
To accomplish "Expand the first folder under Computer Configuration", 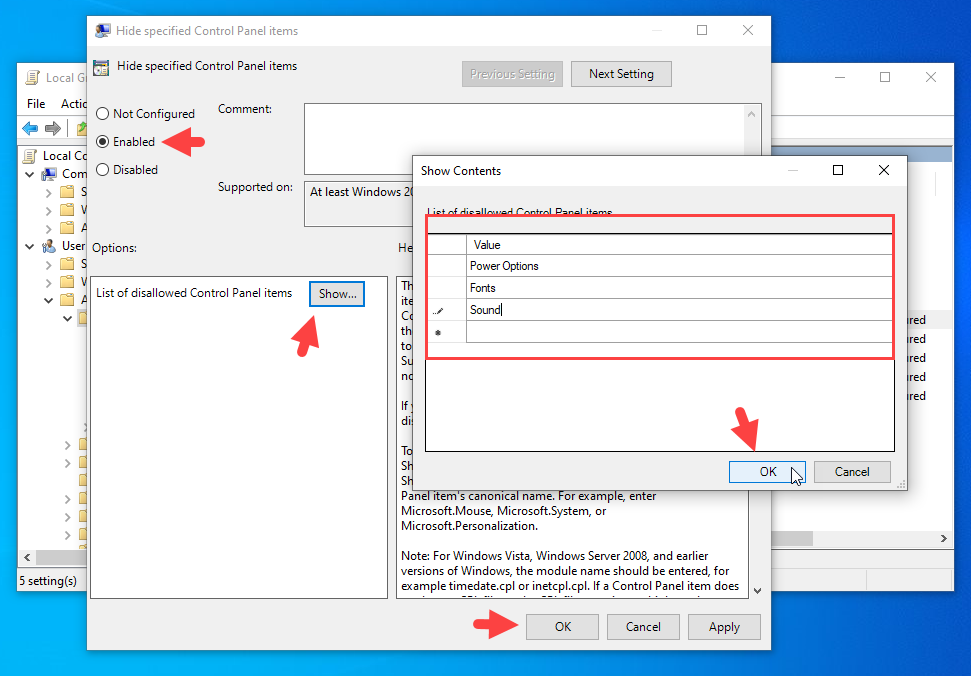I will (48, 193).
